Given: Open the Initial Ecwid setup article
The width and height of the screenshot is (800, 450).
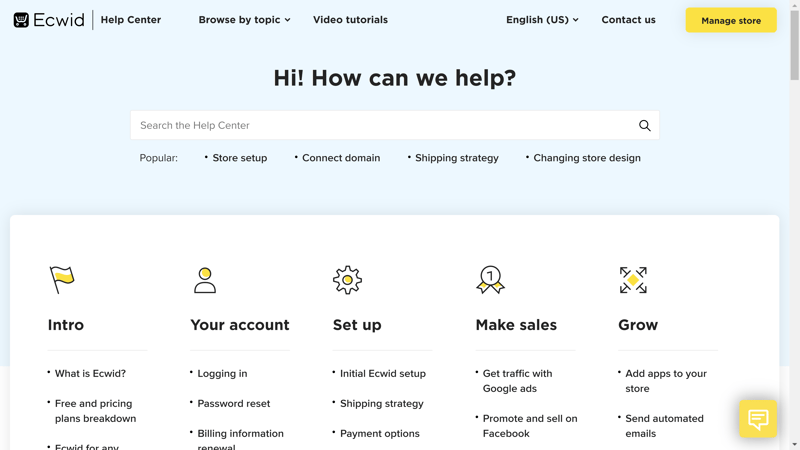Looking at the screenshot, I should 383,373.
